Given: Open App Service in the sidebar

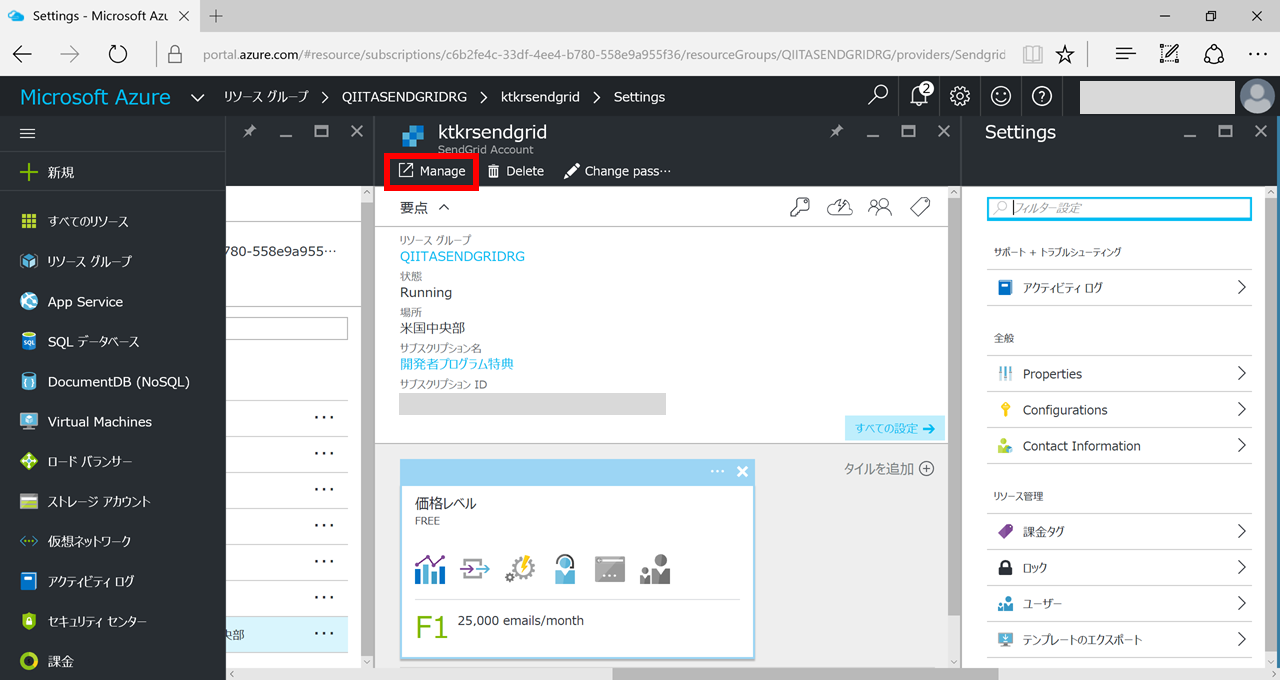Looking at the screenshot, I should (113, 301).
